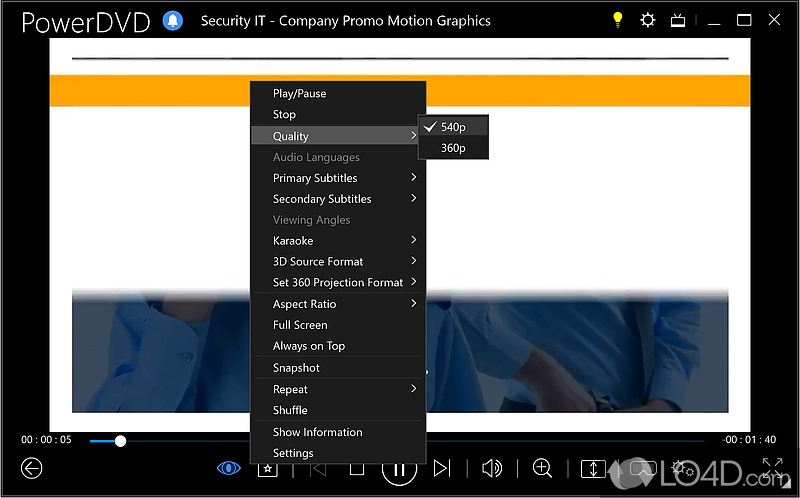The width and height of the screenshot is (800, 498).
Task: Pause playback with the round button
Action: (399, 470)
